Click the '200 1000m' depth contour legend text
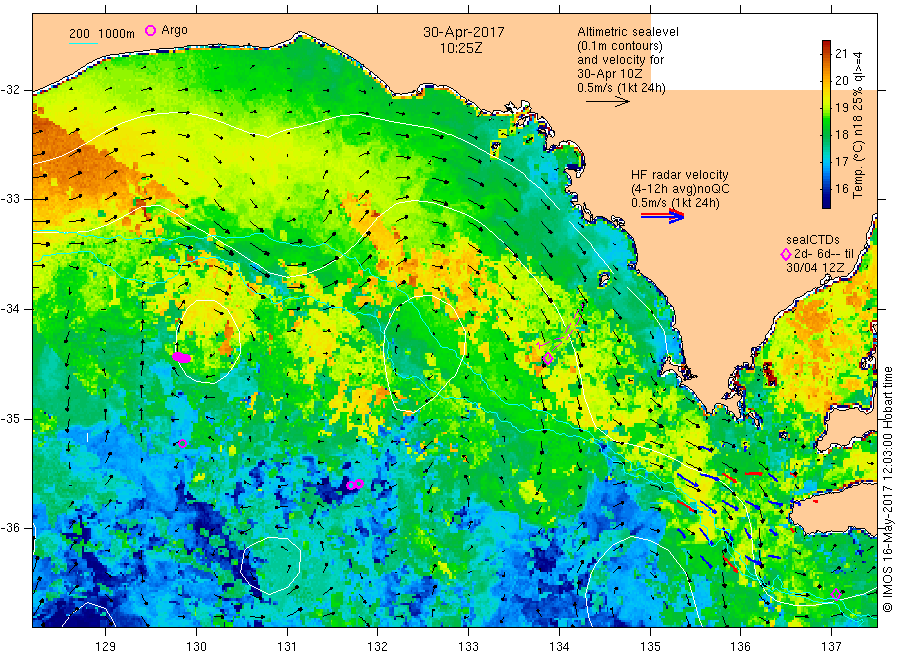900x660 pixels. pyautogui.click(x=102, y=34)
